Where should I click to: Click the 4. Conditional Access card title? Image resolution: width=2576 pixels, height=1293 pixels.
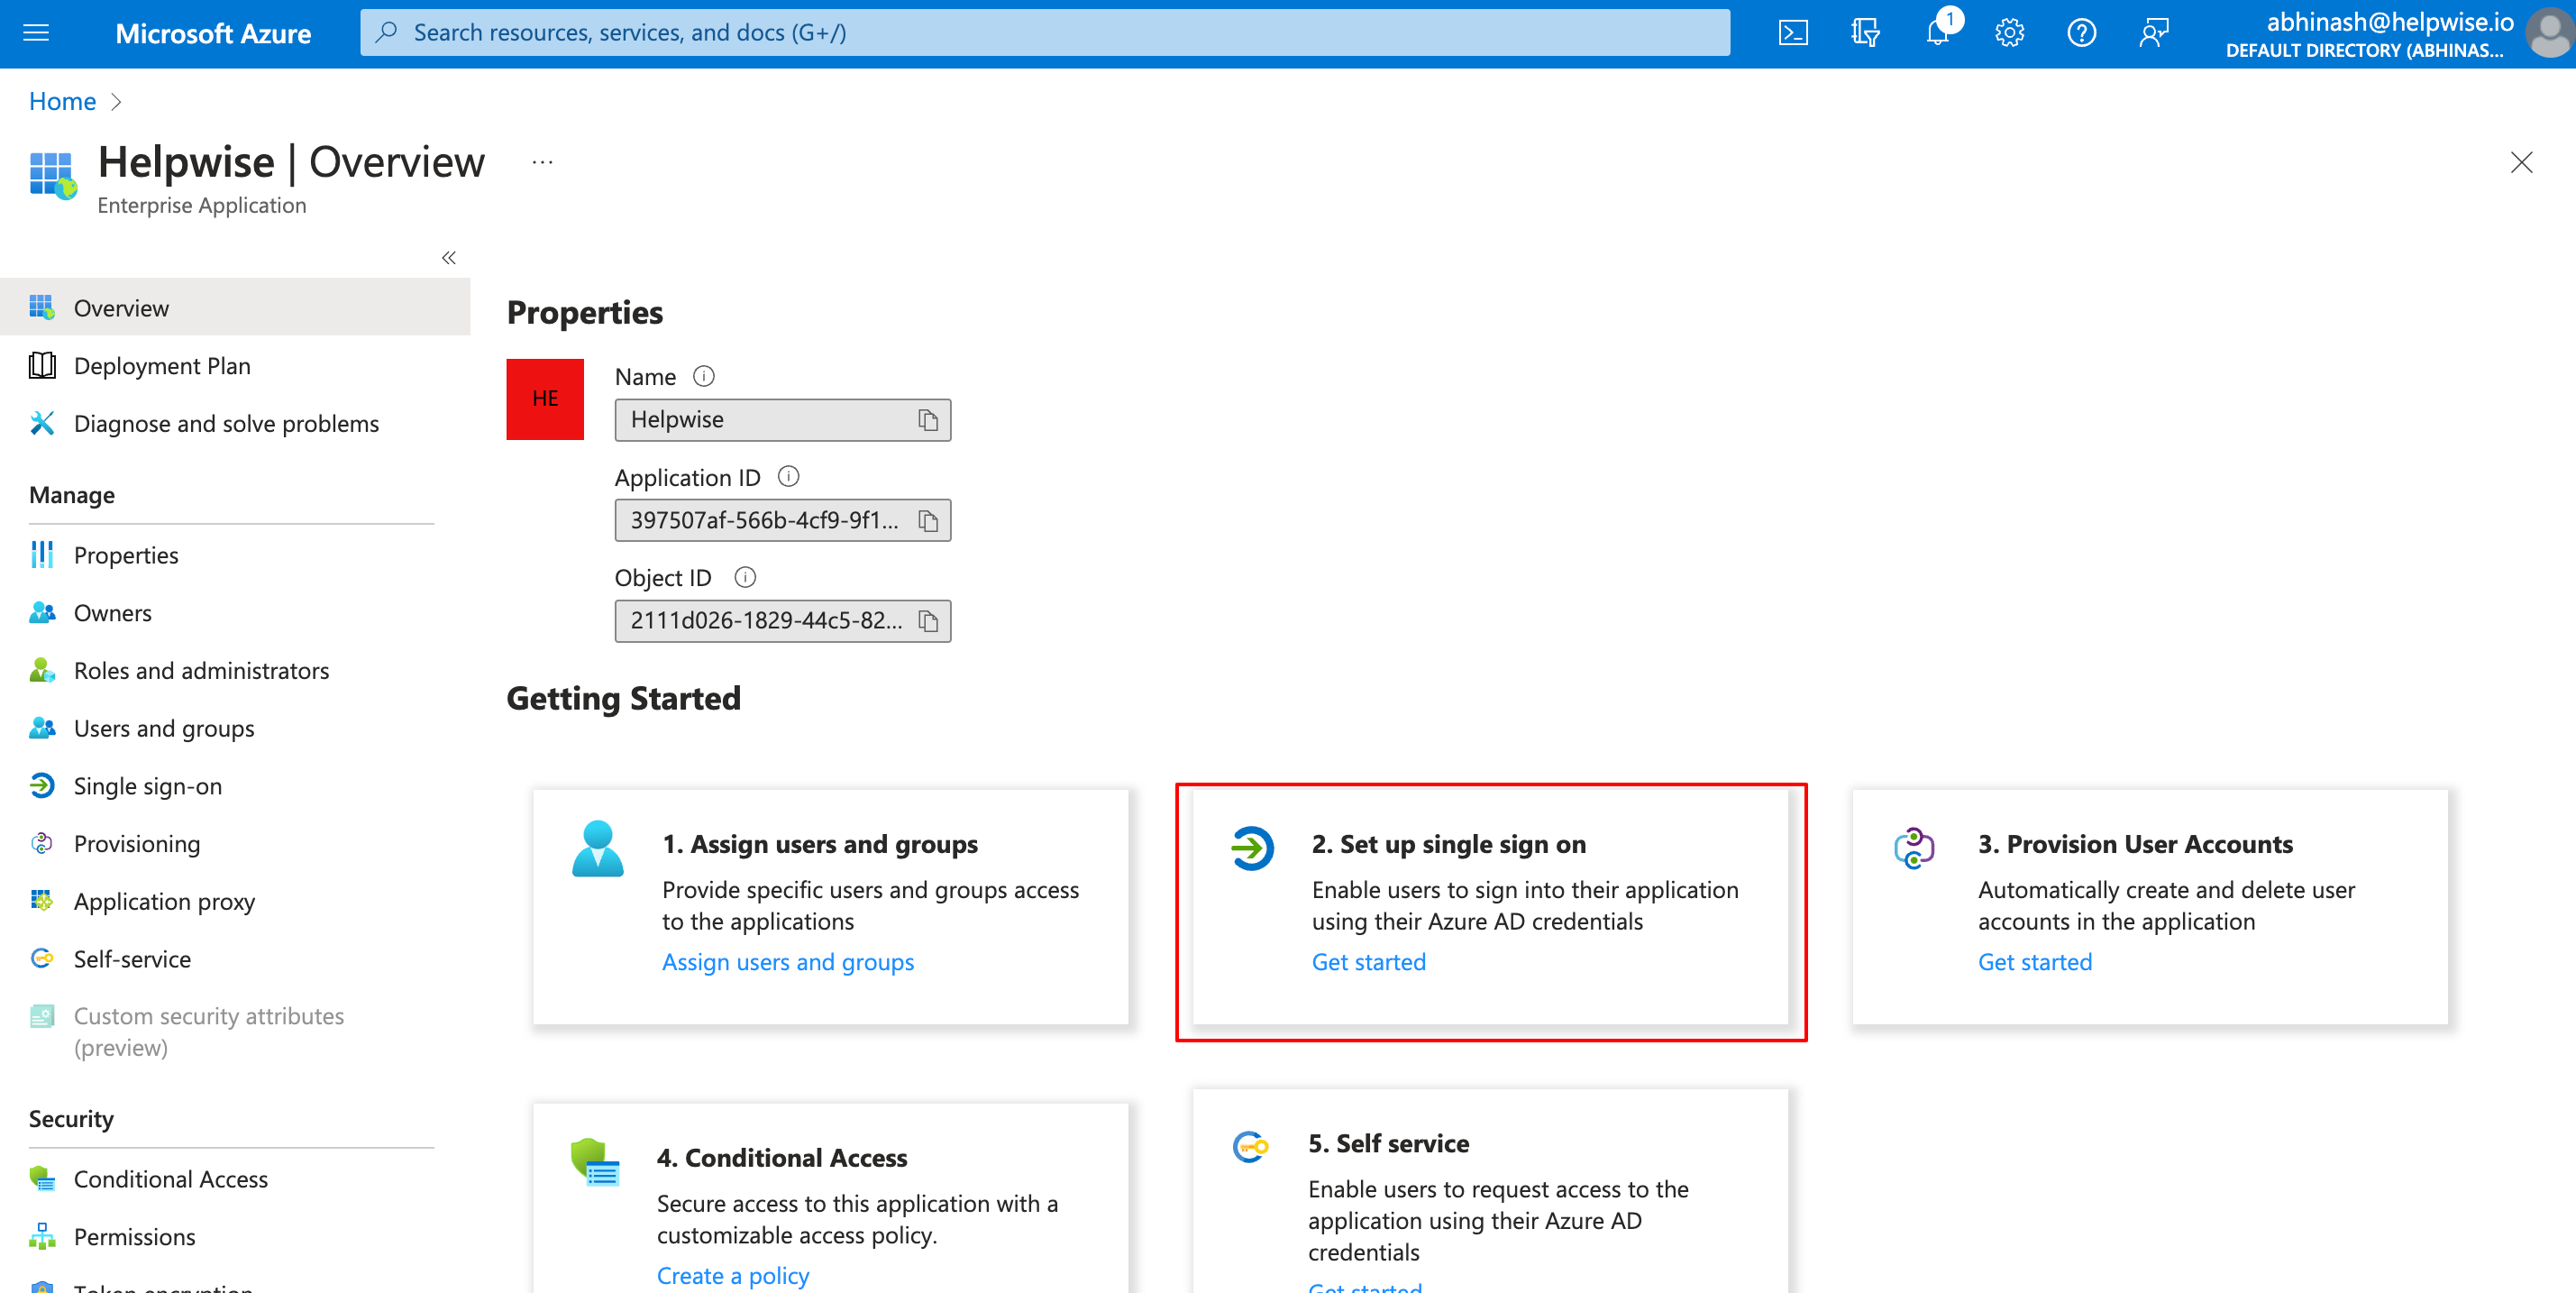(x=782, y=1158)
